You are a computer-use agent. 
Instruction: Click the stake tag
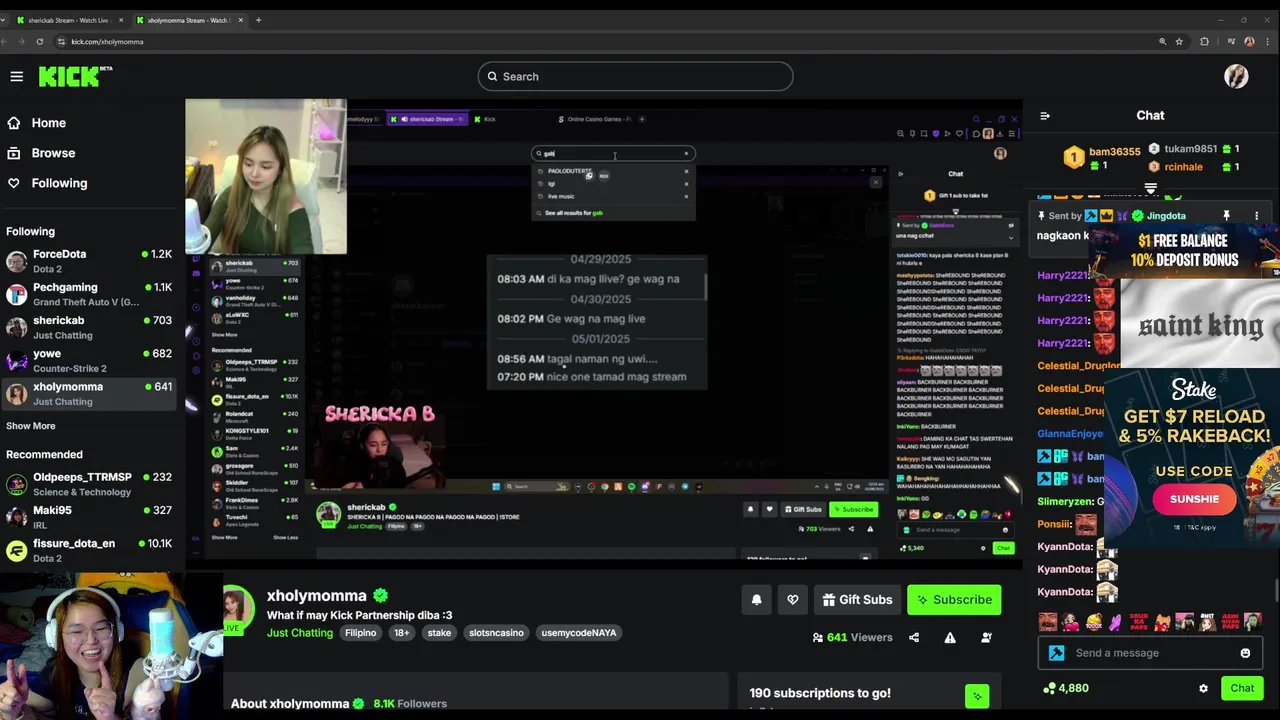pos(439,633)
